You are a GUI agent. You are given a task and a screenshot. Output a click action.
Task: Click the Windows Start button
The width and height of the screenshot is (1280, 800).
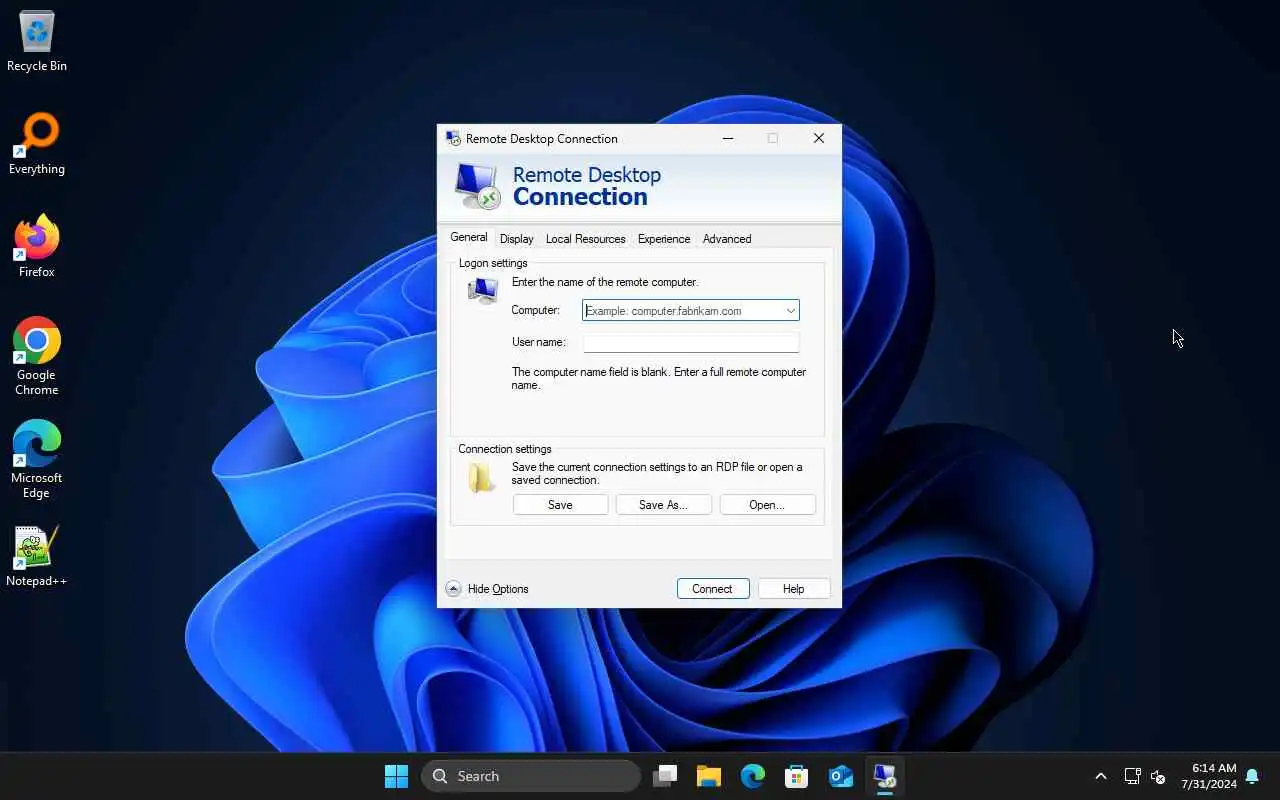click(396, 776)
